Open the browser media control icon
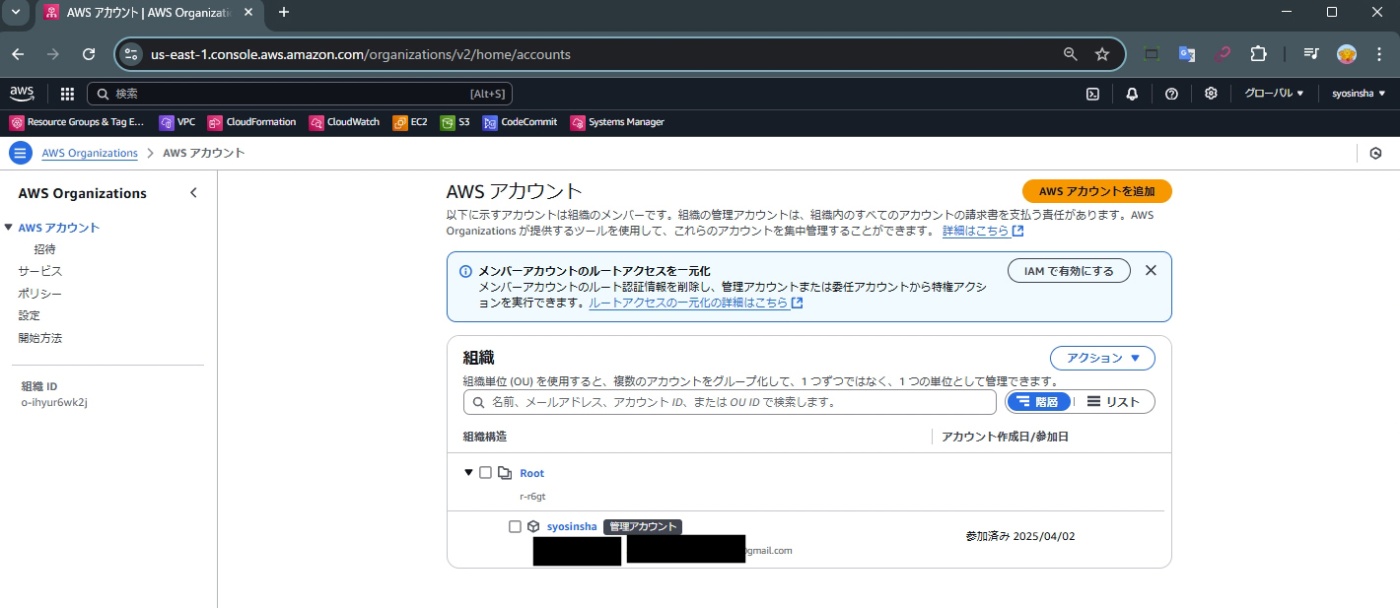The image size is (1400, 608). point(1311,54)
